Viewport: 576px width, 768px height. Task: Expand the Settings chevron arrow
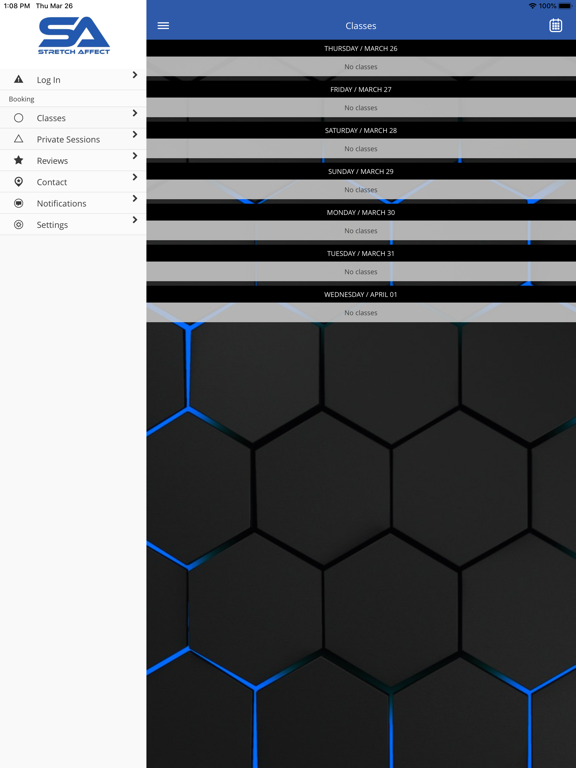[x=135, y=220]
